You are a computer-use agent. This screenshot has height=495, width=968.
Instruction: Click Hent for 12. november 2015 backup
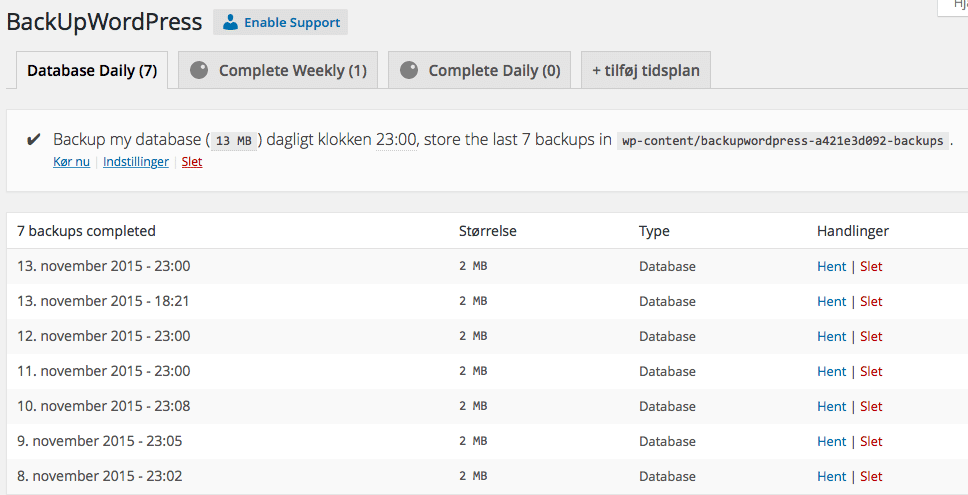832,336
